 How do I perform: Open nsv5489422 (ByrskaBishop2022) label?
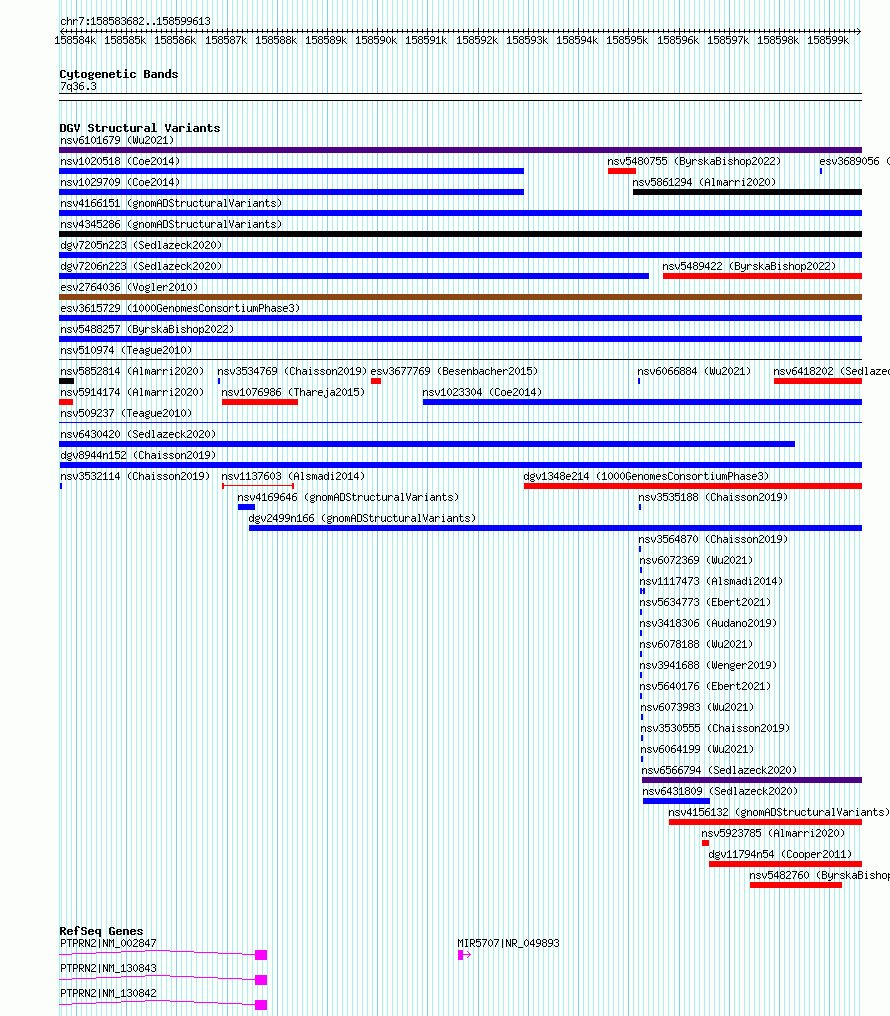[x=749, y=266]
